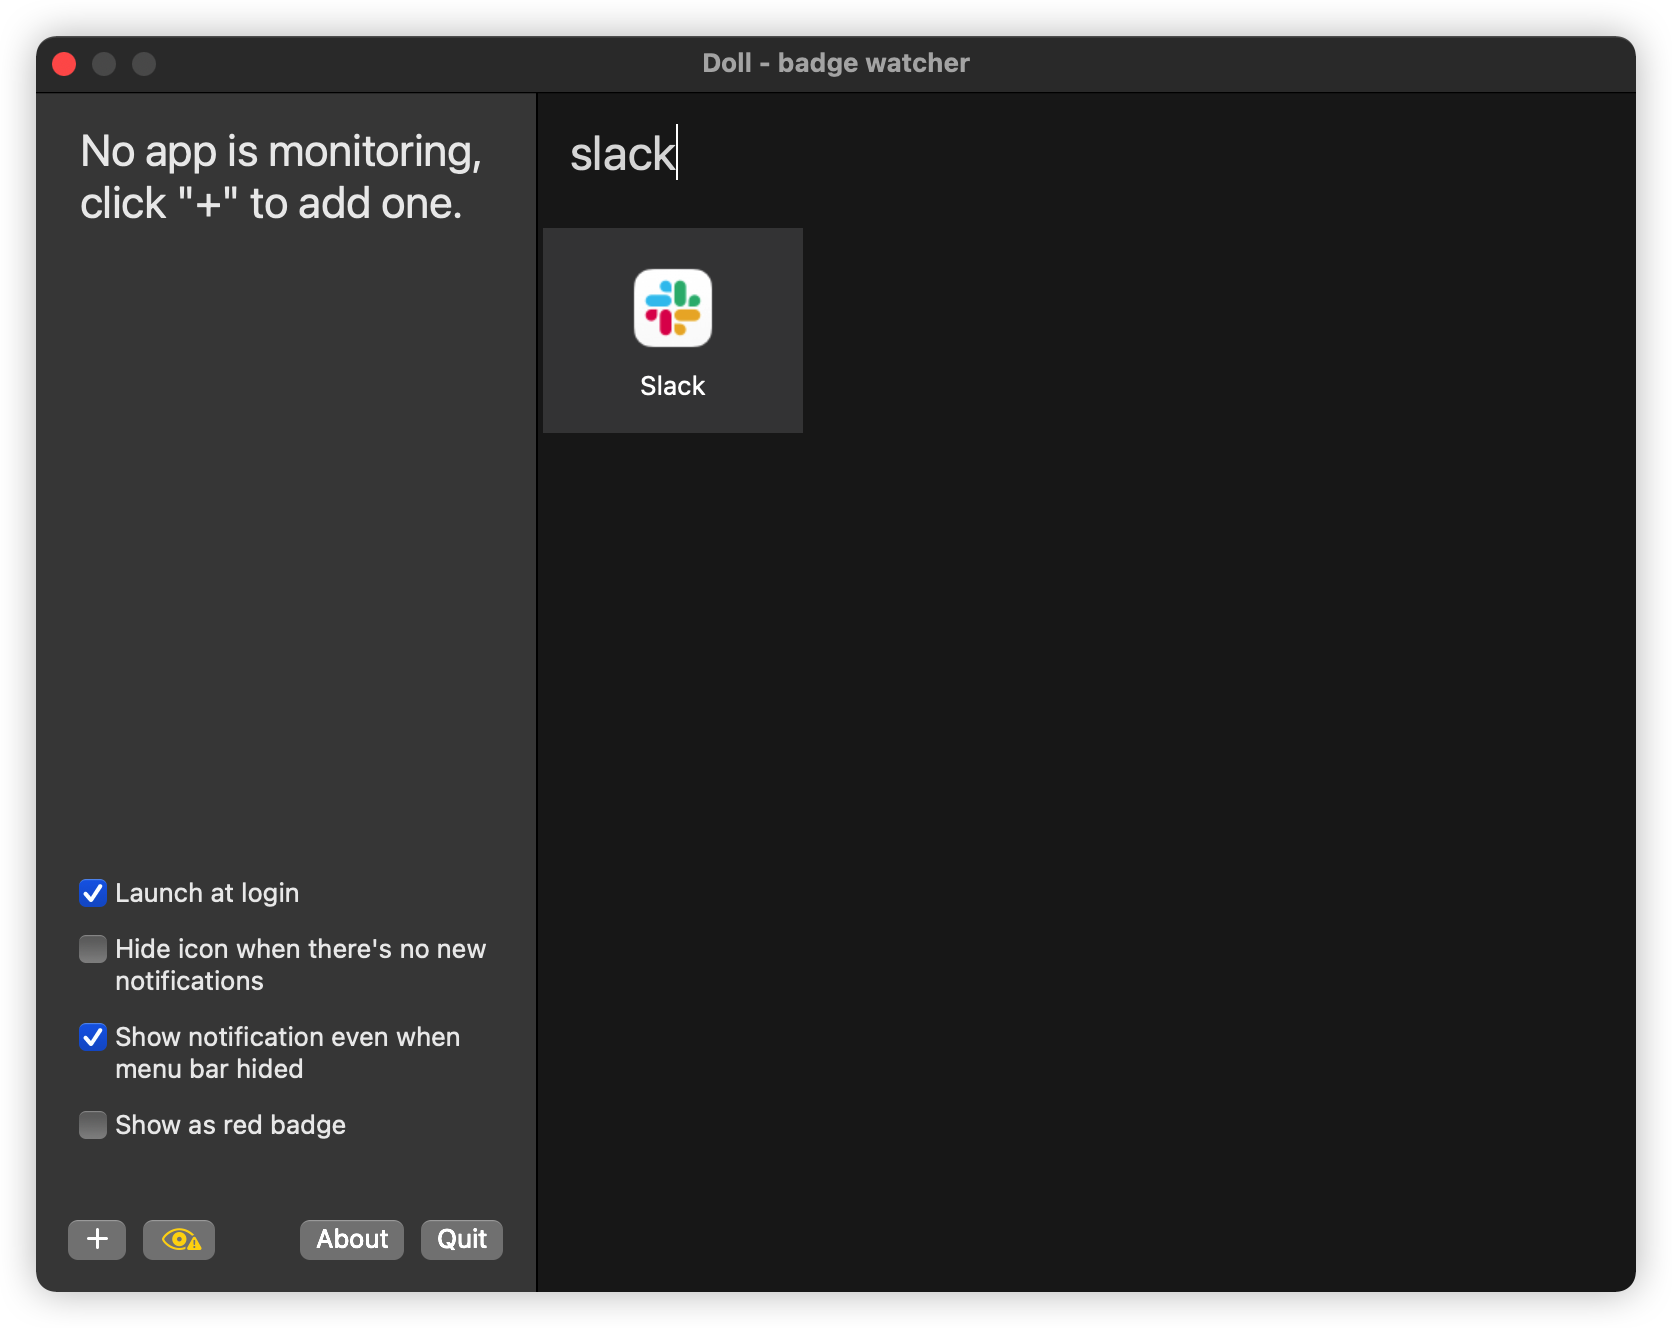Enable the Show as red badge checkbox
The image size is (1672, 1328).
click(93, 1125)
